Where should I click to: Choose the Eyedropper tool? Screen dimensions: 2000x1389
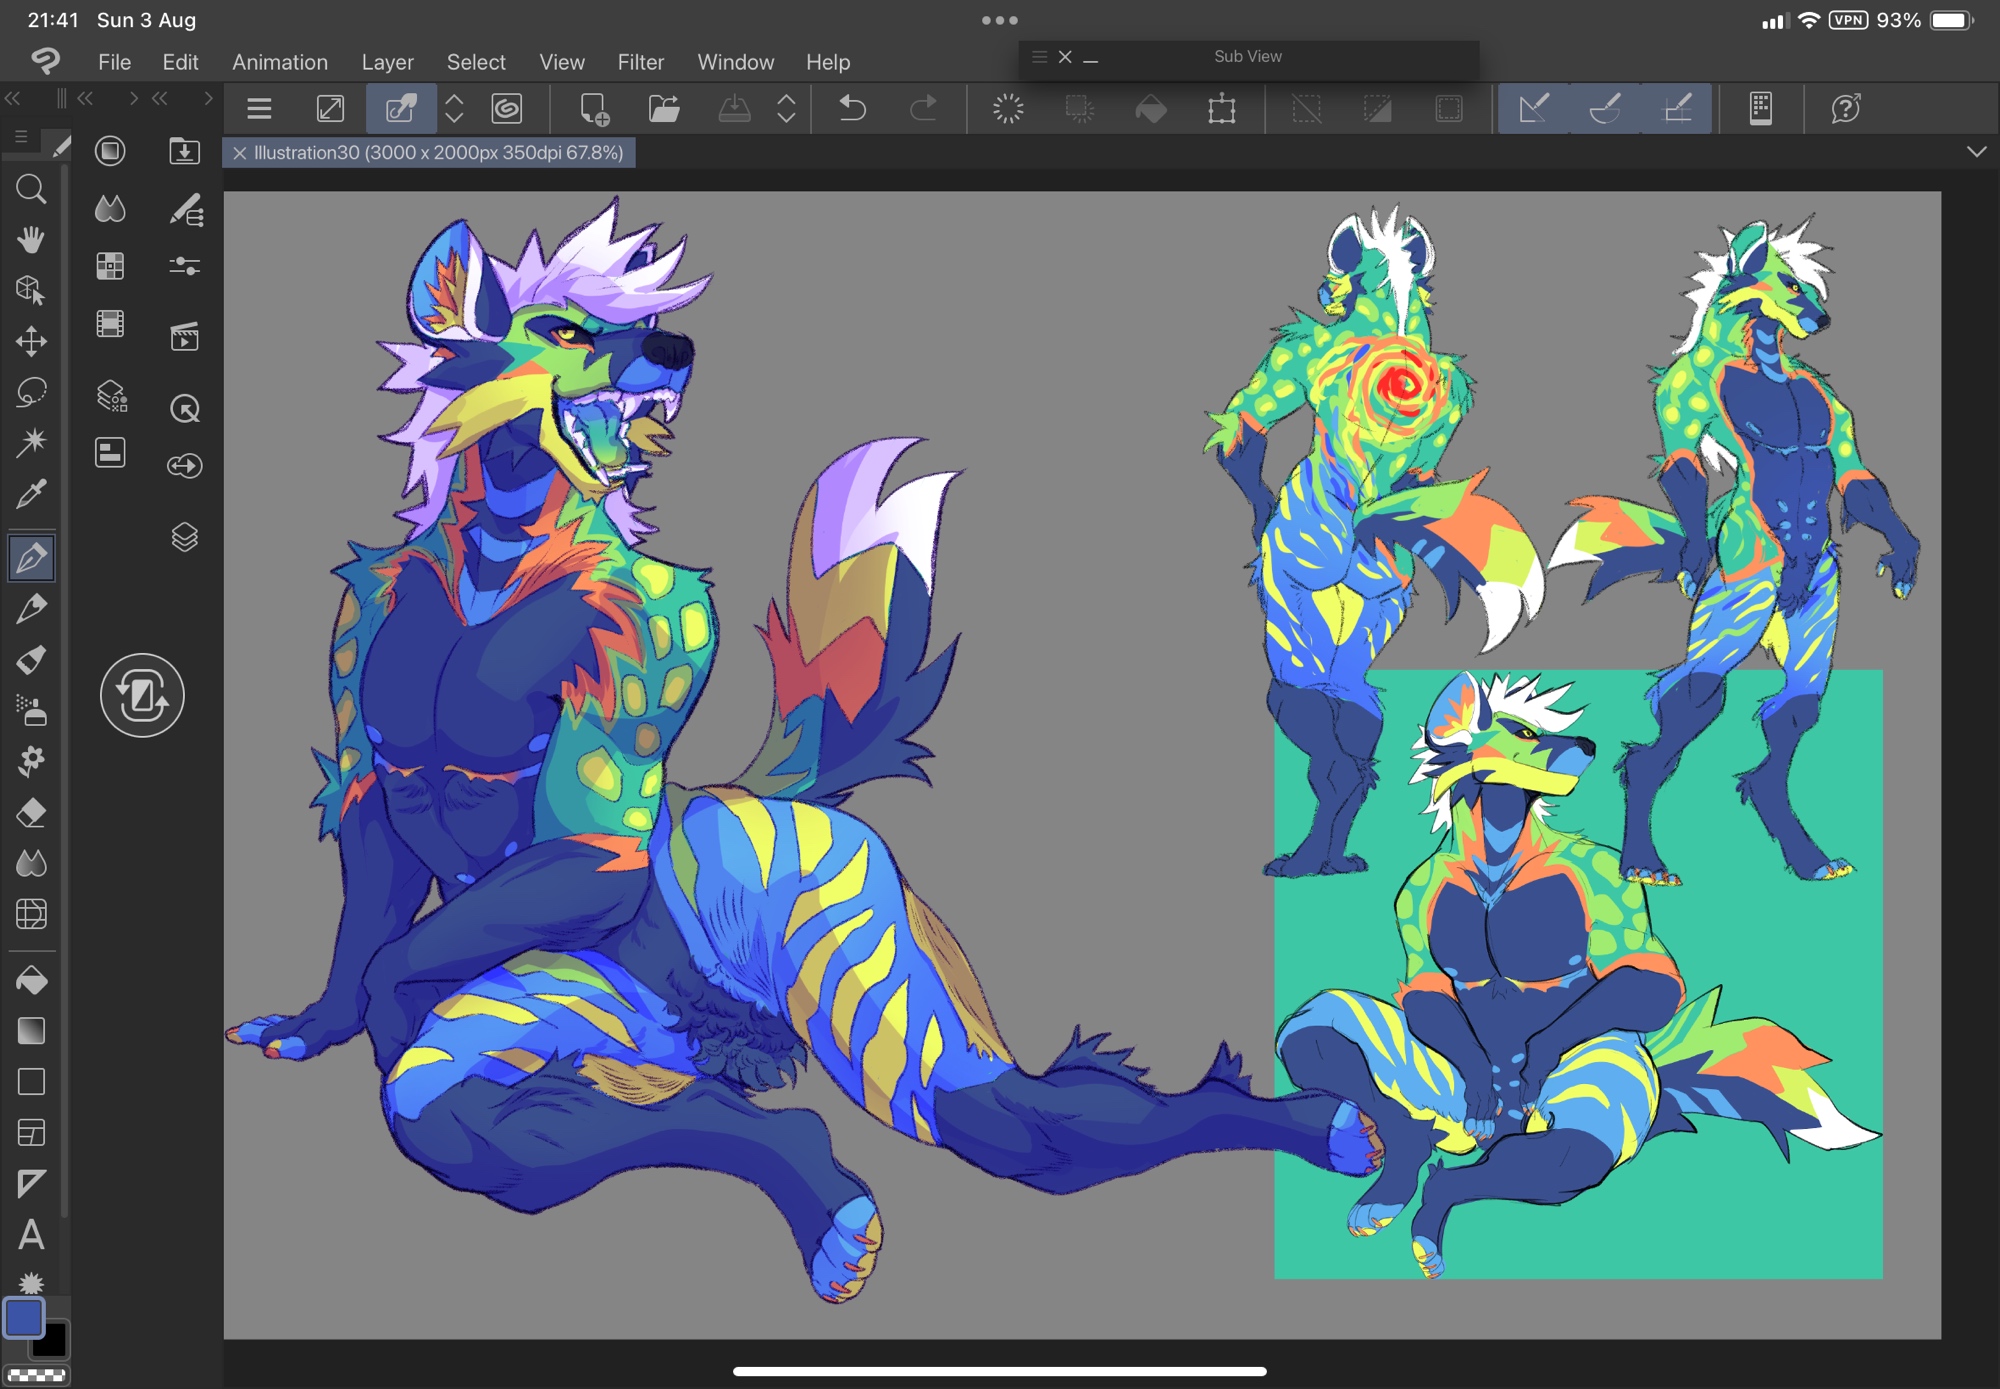pyautogui.click(x=31, y=493)
